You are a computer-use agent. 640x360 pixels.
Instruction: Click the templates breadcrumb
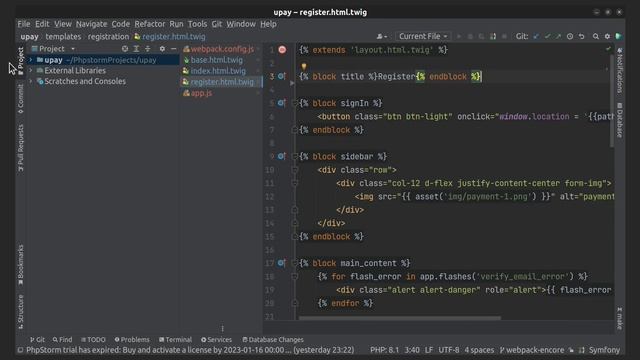tap(63, 36)
